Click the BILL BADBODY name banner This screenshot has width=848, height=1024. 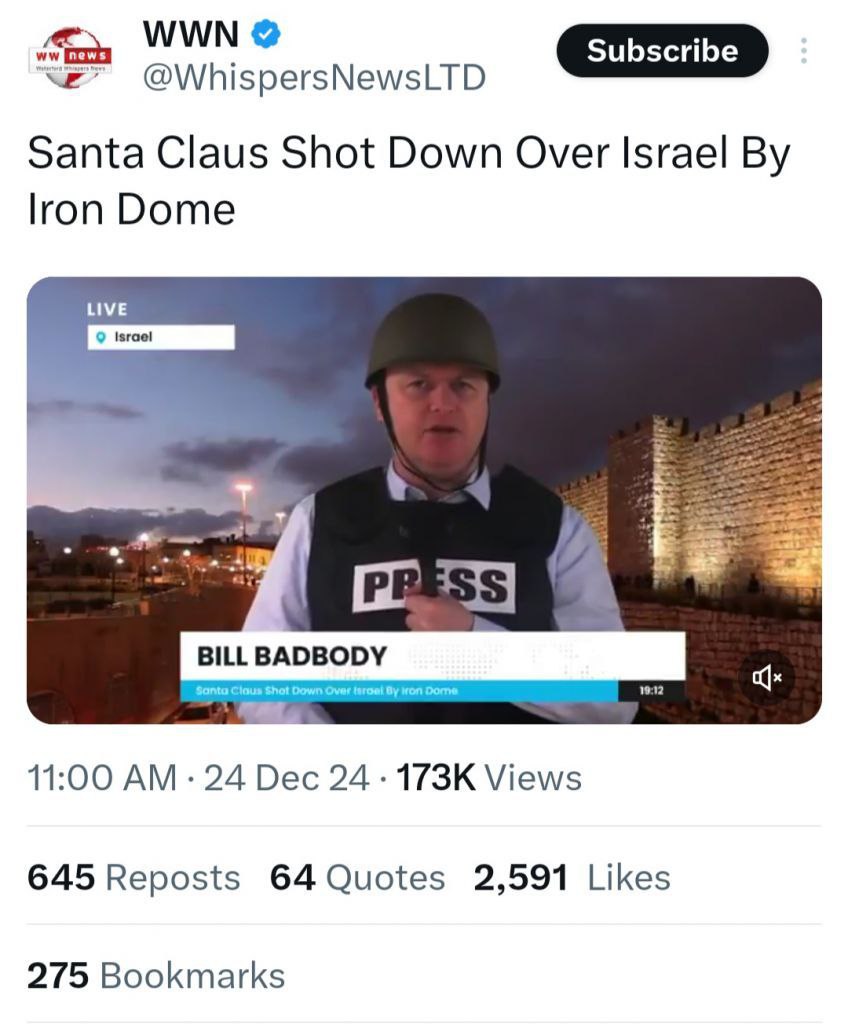(292, 656)
